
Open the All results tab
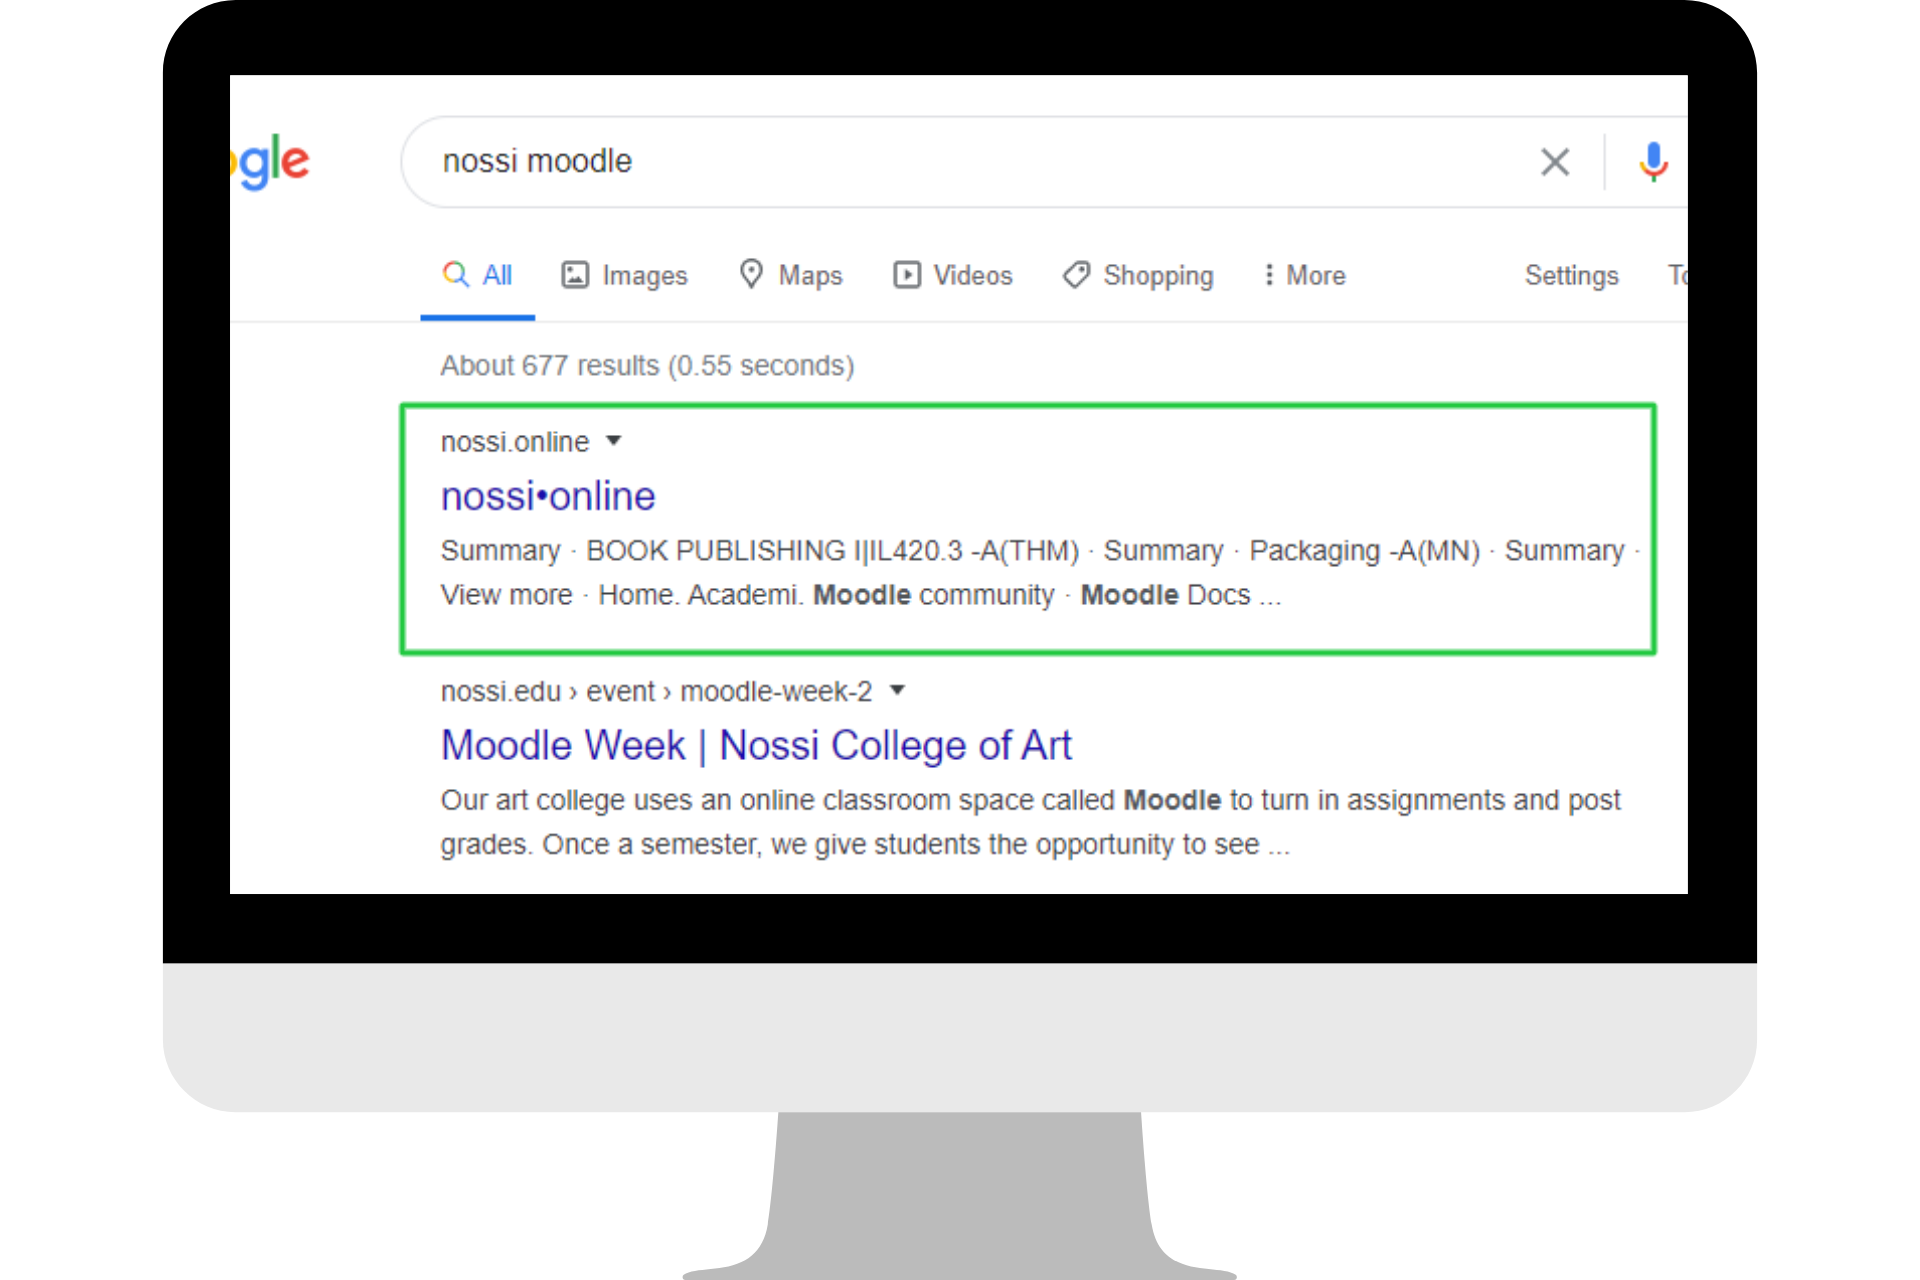click(x=478, y=276)
